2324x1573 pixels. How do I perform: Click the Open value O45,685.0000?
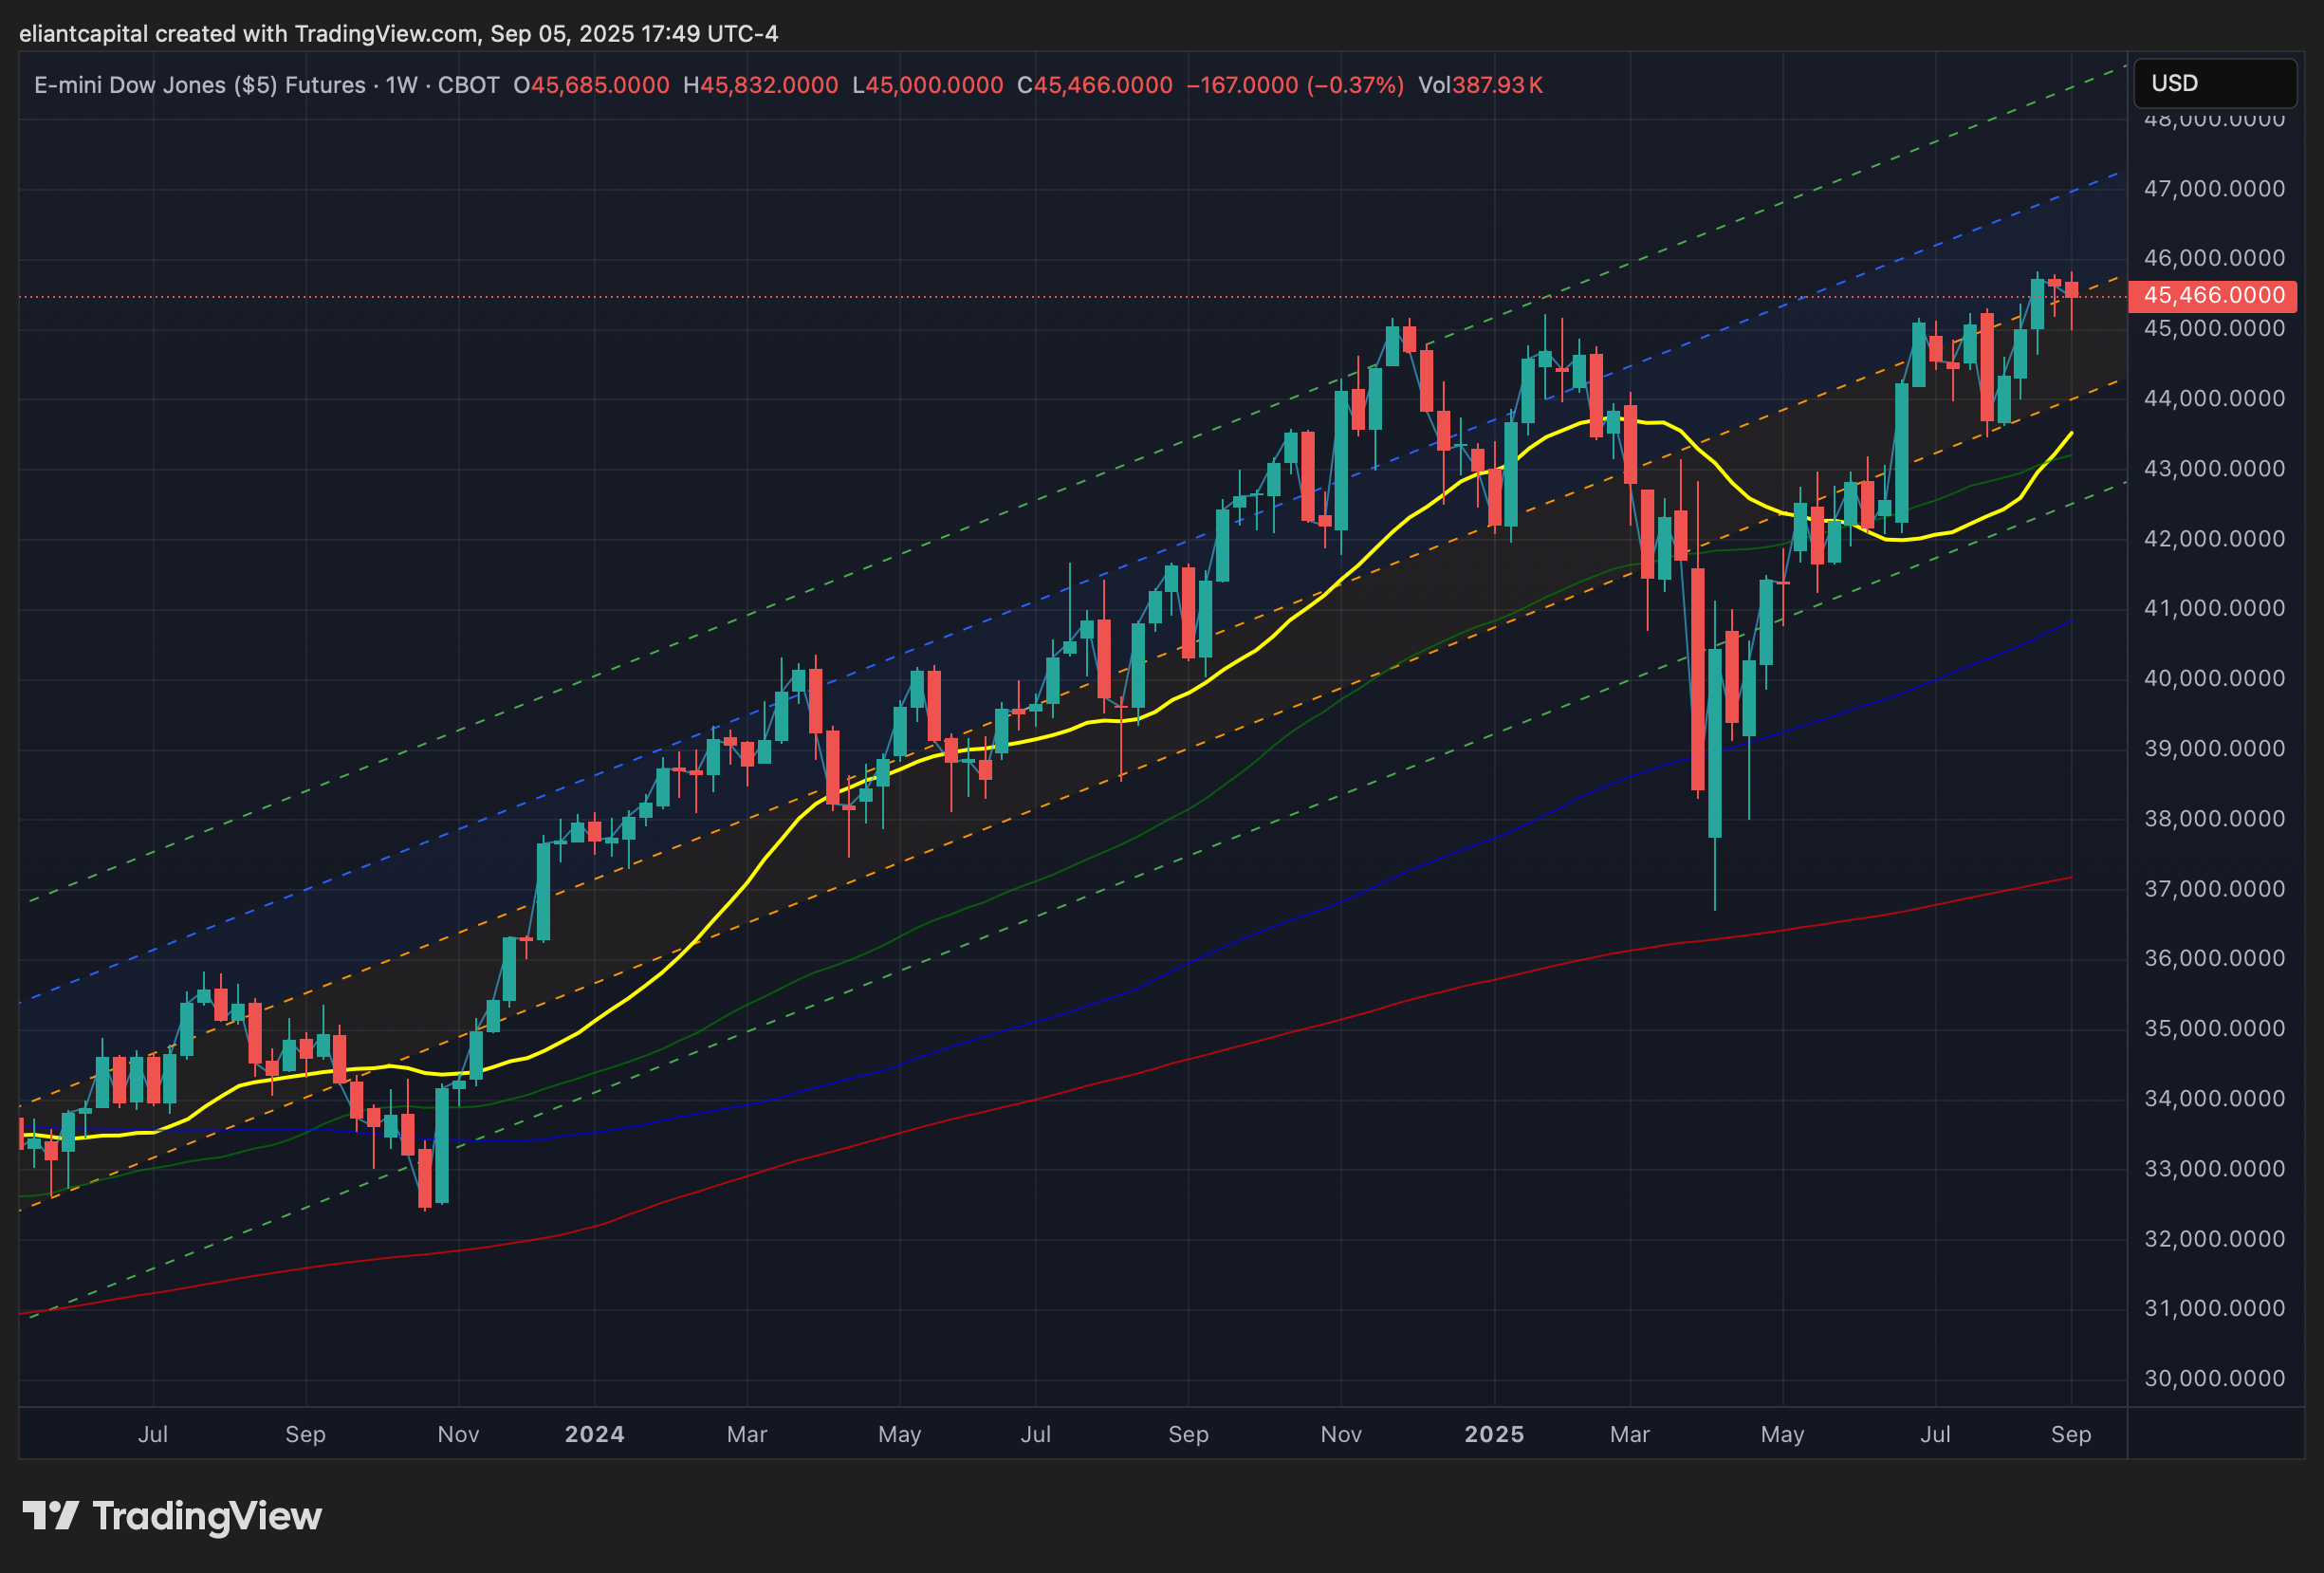(x=591, y=85)
